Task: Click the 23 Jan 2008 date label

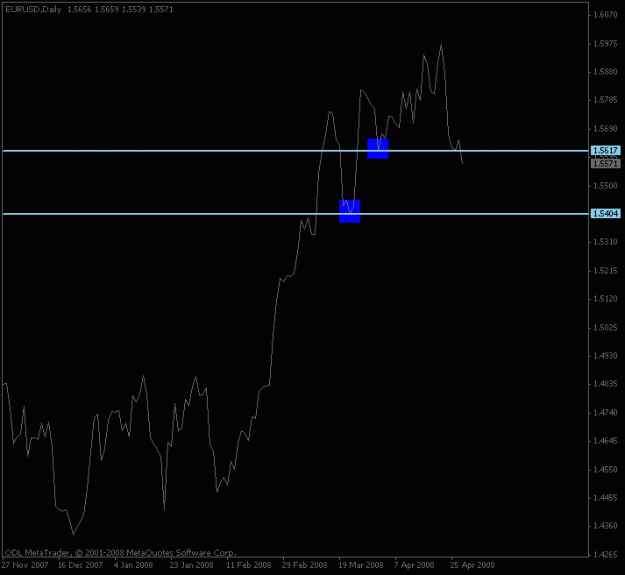Action: 191,565
